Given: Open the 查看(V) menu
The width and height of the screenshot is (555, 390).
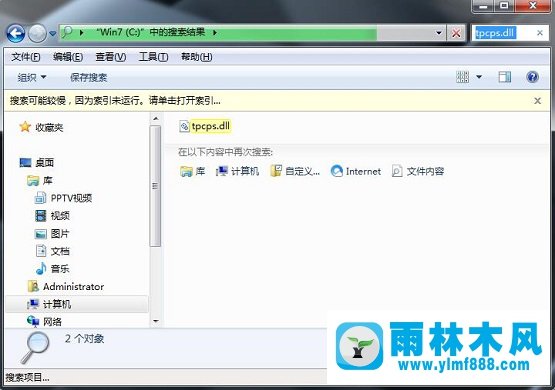Looking at the screenshot, I should (110, 57).
